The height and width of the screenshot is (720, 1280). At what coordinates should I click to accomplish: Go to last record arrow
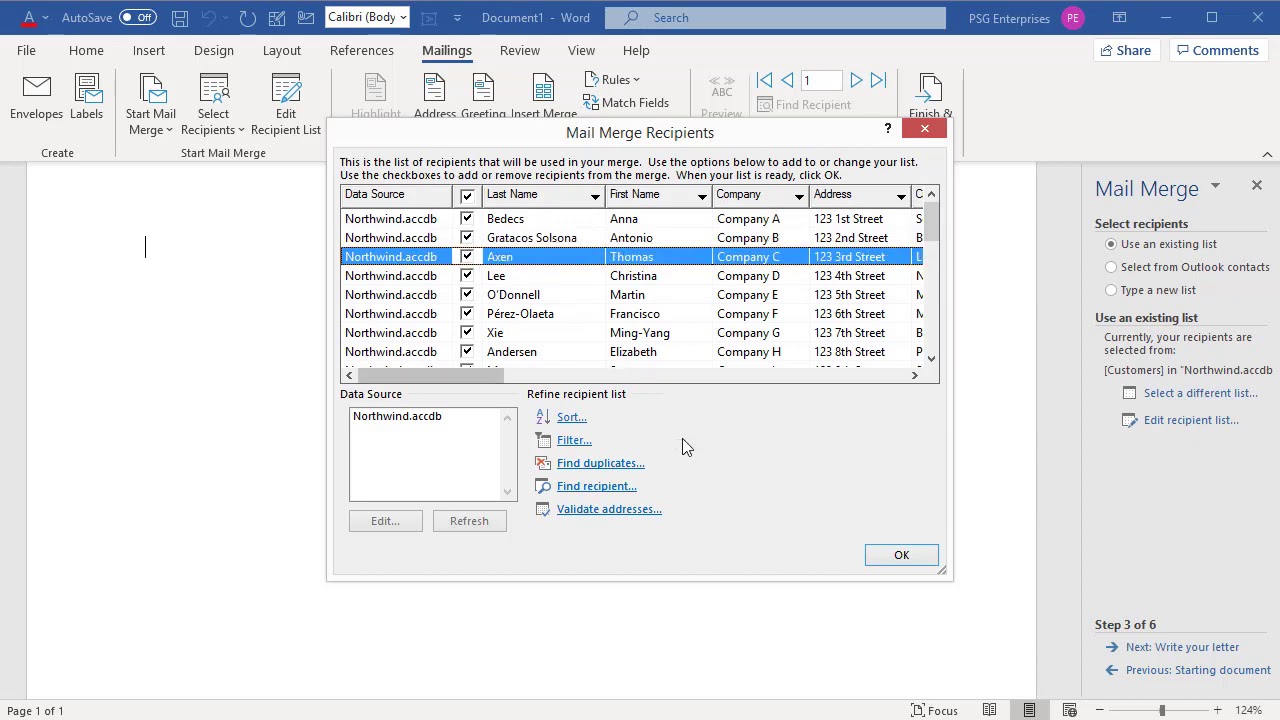pyautogui.click(x=878, y=80)
